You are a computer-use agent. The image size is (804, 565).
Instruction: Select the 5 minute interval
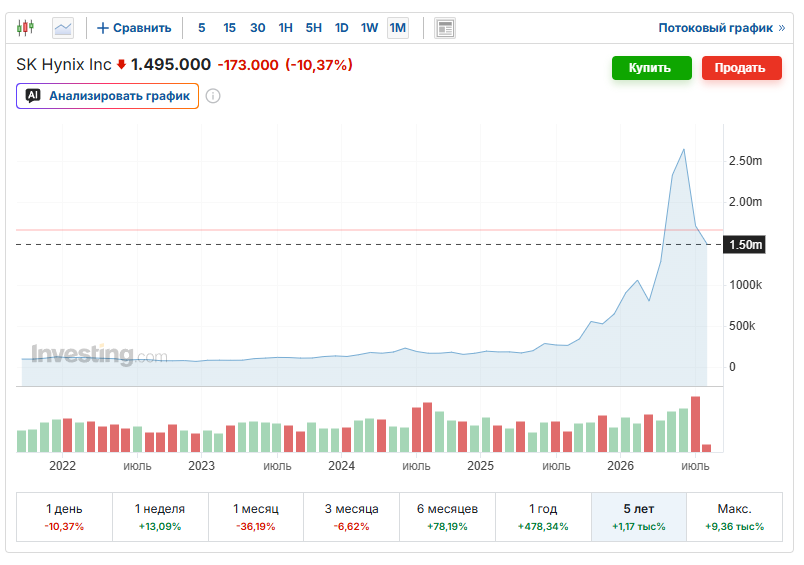[x=202, y=28]
